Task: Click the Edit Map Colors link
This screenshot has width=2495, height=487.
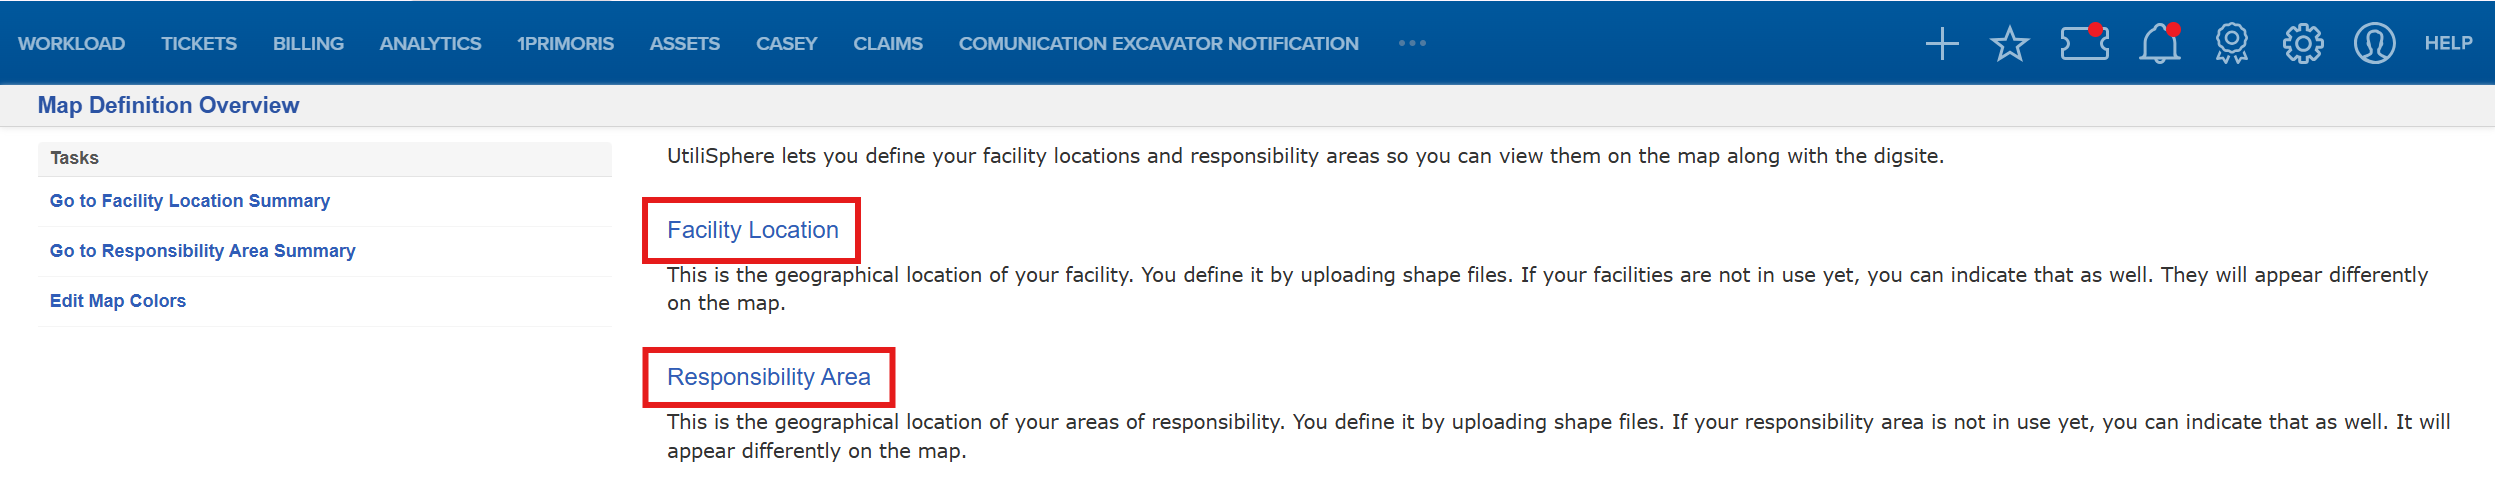Action: 118,301
